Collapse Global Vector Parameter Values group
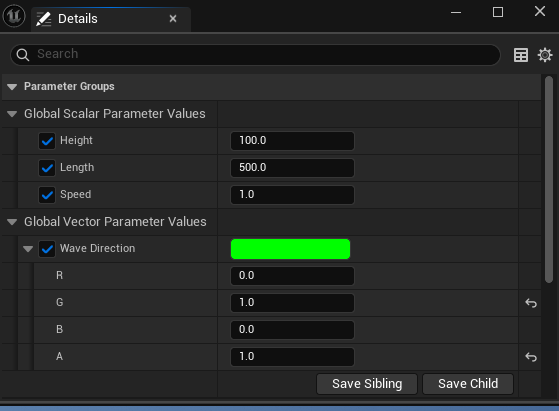The width and height of the screenshot is (559, 411). pos(12,222)
